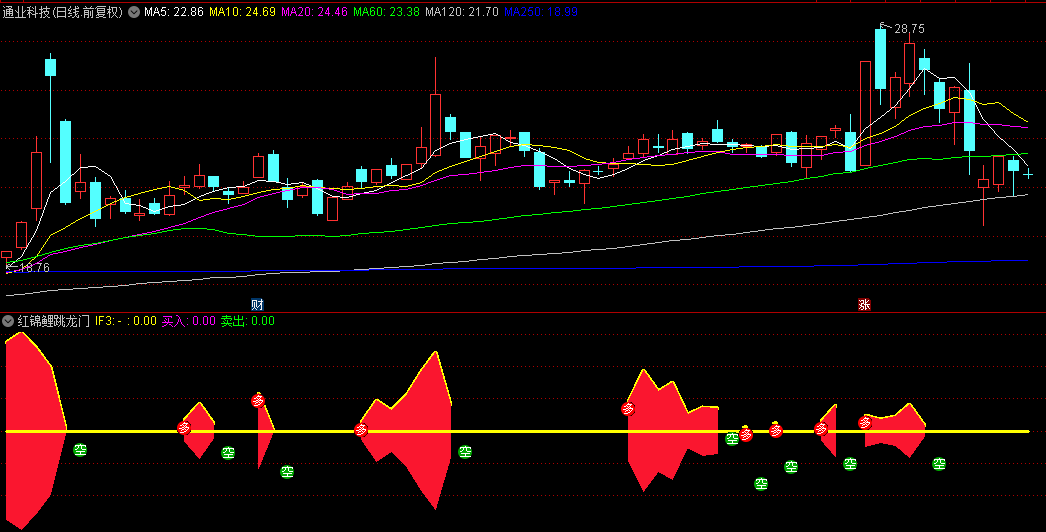Open the dropdown arrow beside 通业科技 title
The width and height of the screenshot is (1046, 532).
[134, 12]
